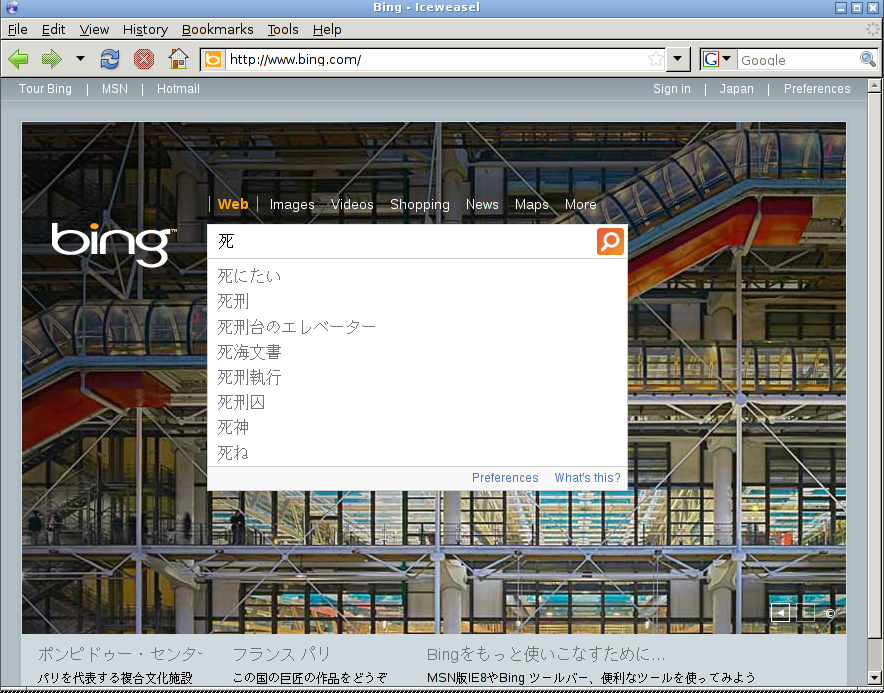Screen dimensions: 884x693
Task: Select suggestion 死海文書
Action: coord(417,352)
